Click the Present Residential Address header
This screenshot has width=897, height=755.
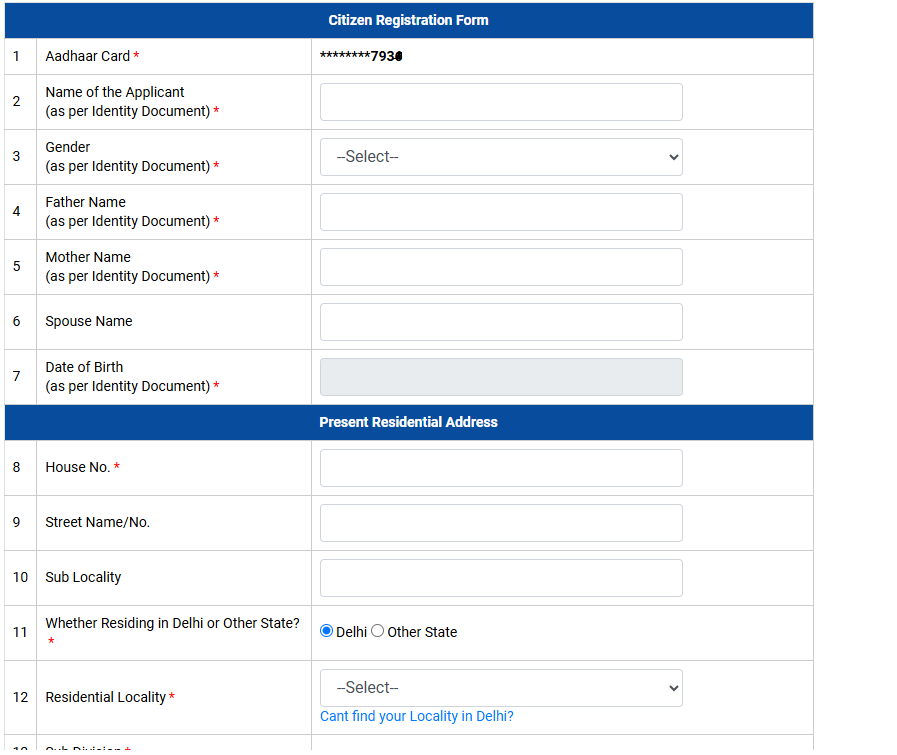pyautogui.click(x=408, y=422)
